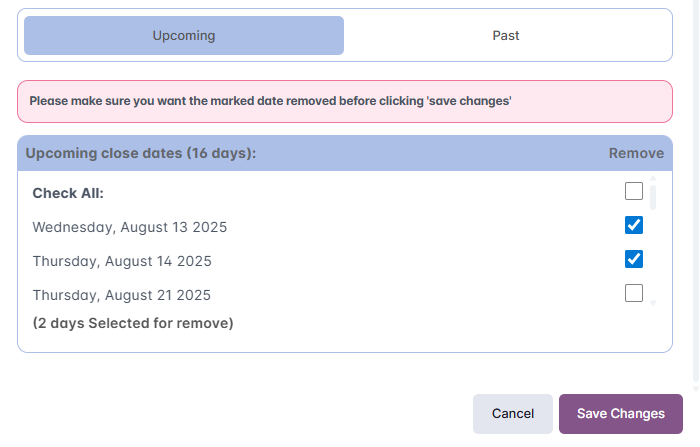Select the Thursday, August 21 2025 date text
Screen dimensions: 700x447
tap(122, 295)
